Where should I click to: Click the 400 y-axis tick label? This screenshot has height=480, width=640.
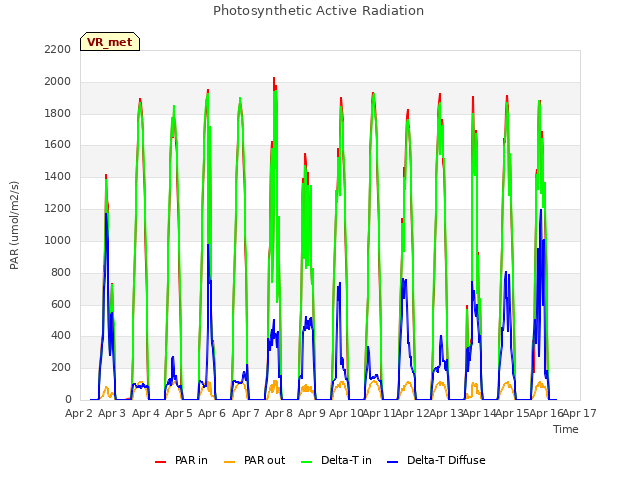click(x=61, y=336)
